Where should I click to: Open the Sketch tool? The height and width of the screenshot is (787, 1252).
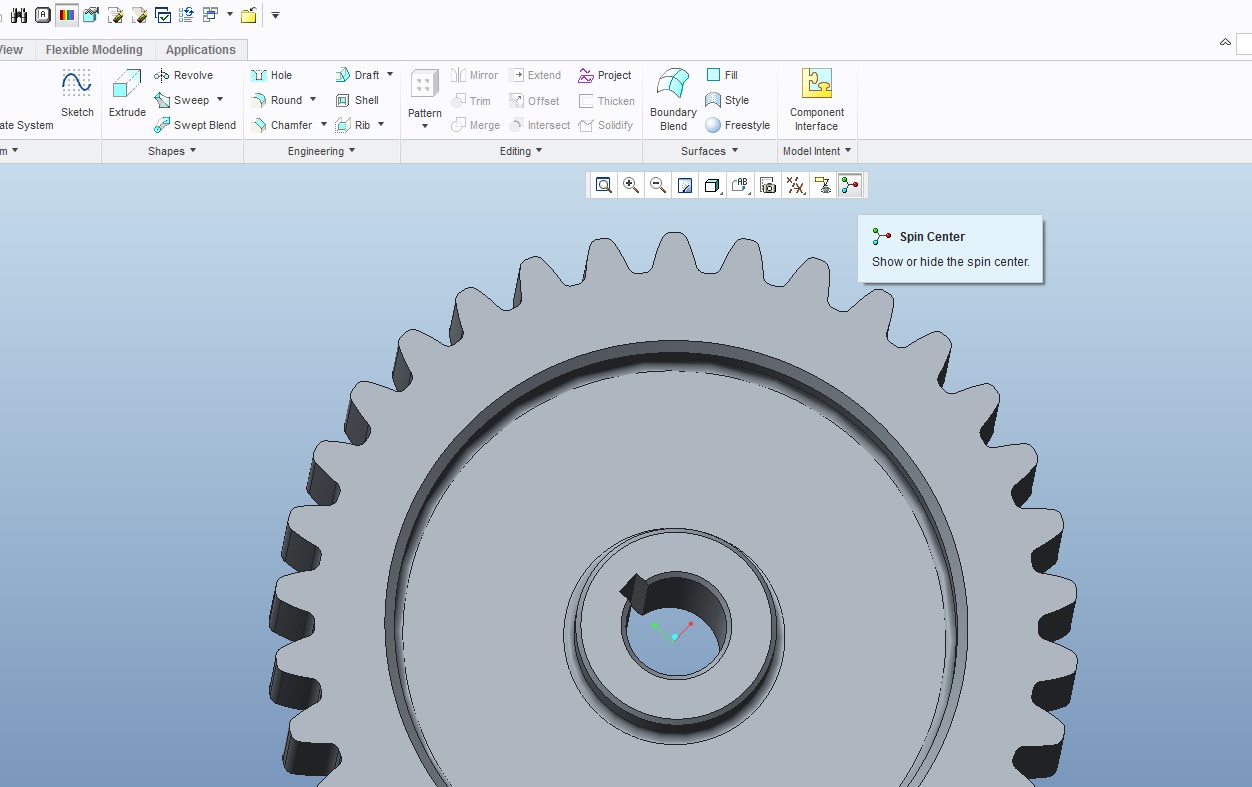77,94
